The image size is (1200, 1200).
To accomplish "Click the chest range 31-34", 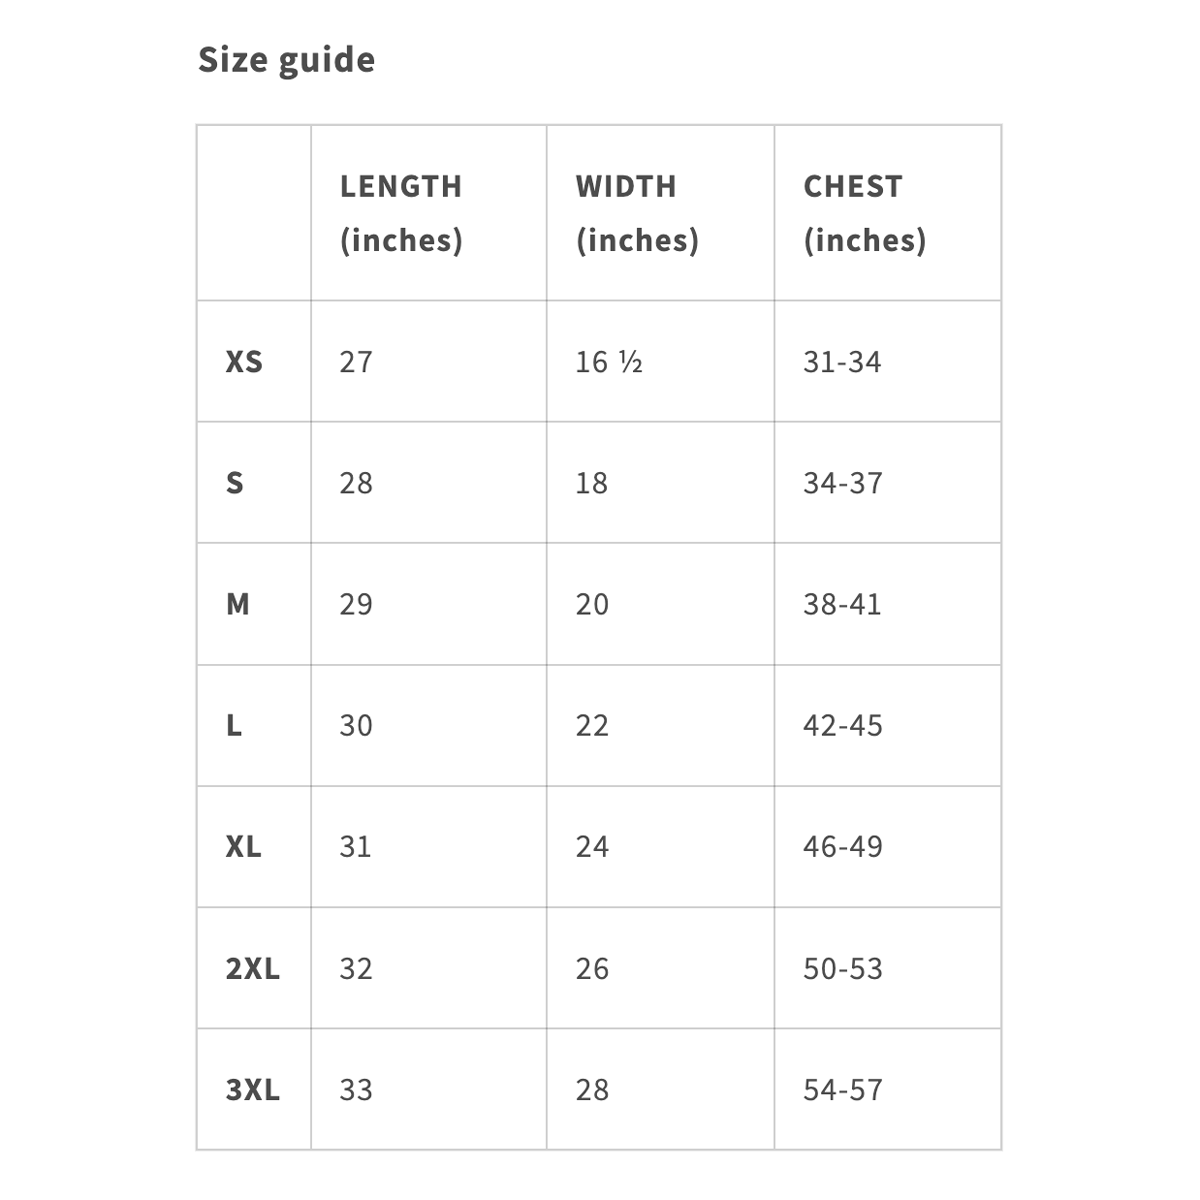I will 842,361.
